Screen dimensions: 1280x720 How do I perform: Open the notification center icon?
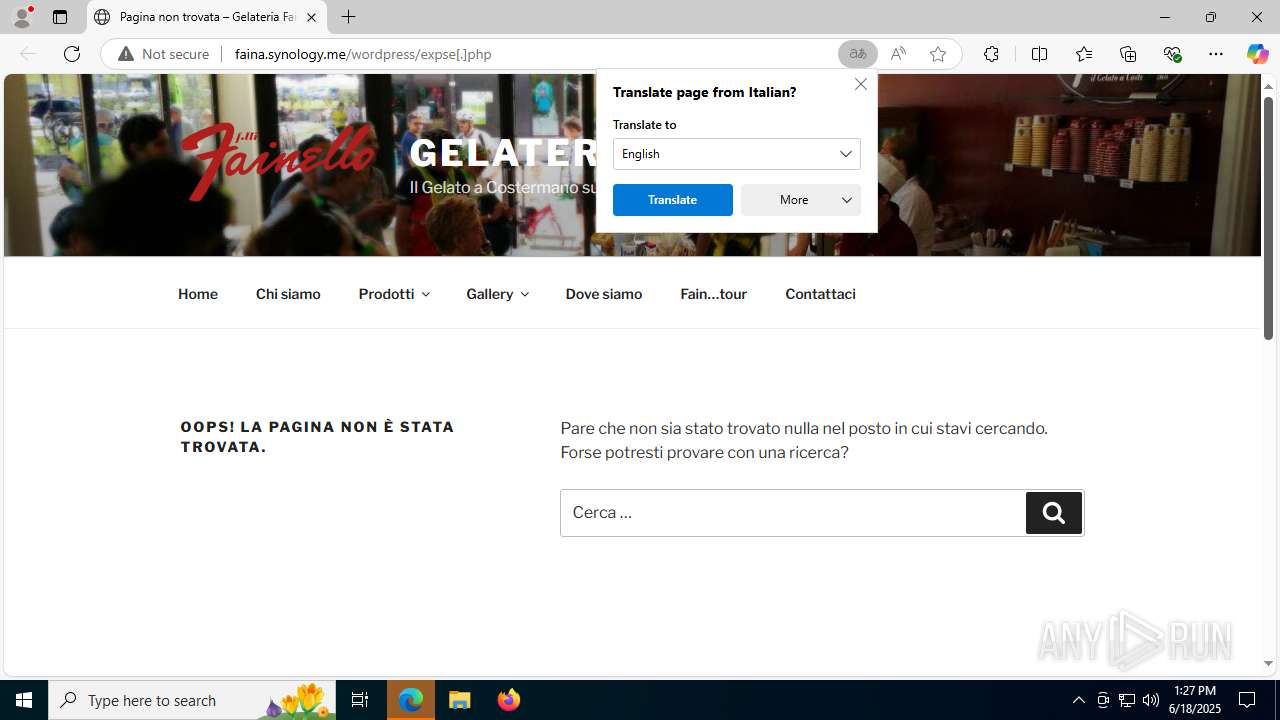point(1247,700)
